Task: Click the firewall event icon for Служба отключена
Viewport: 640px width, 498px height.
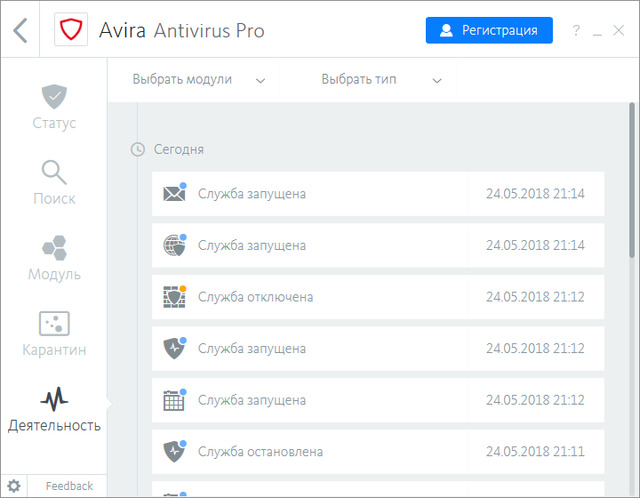Action: click(x=174, y=297)
